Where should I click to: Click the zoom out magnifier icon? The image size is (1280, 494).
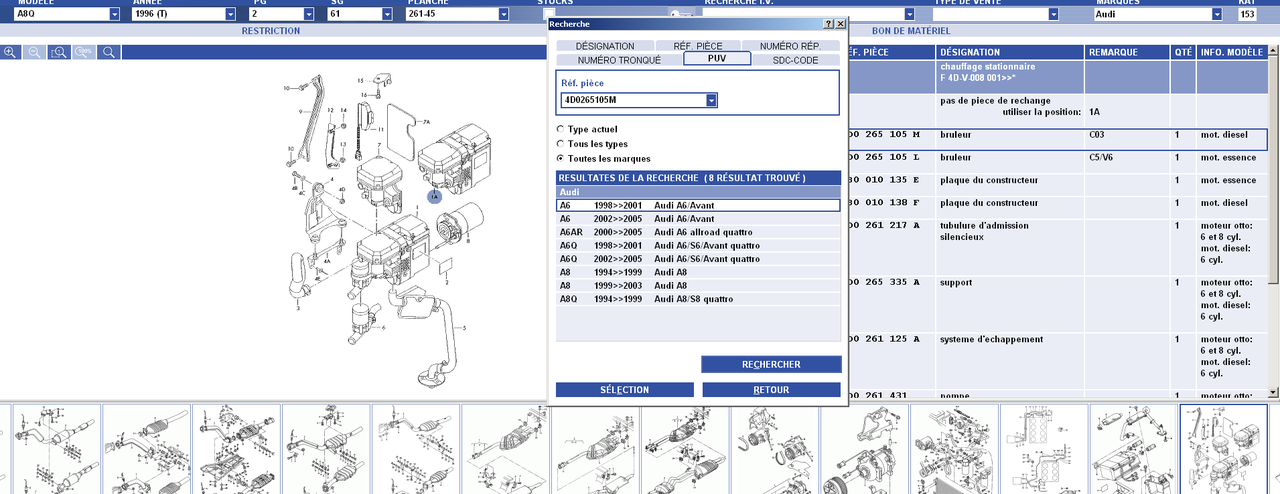pyautogui.click(x=34, y=52)
